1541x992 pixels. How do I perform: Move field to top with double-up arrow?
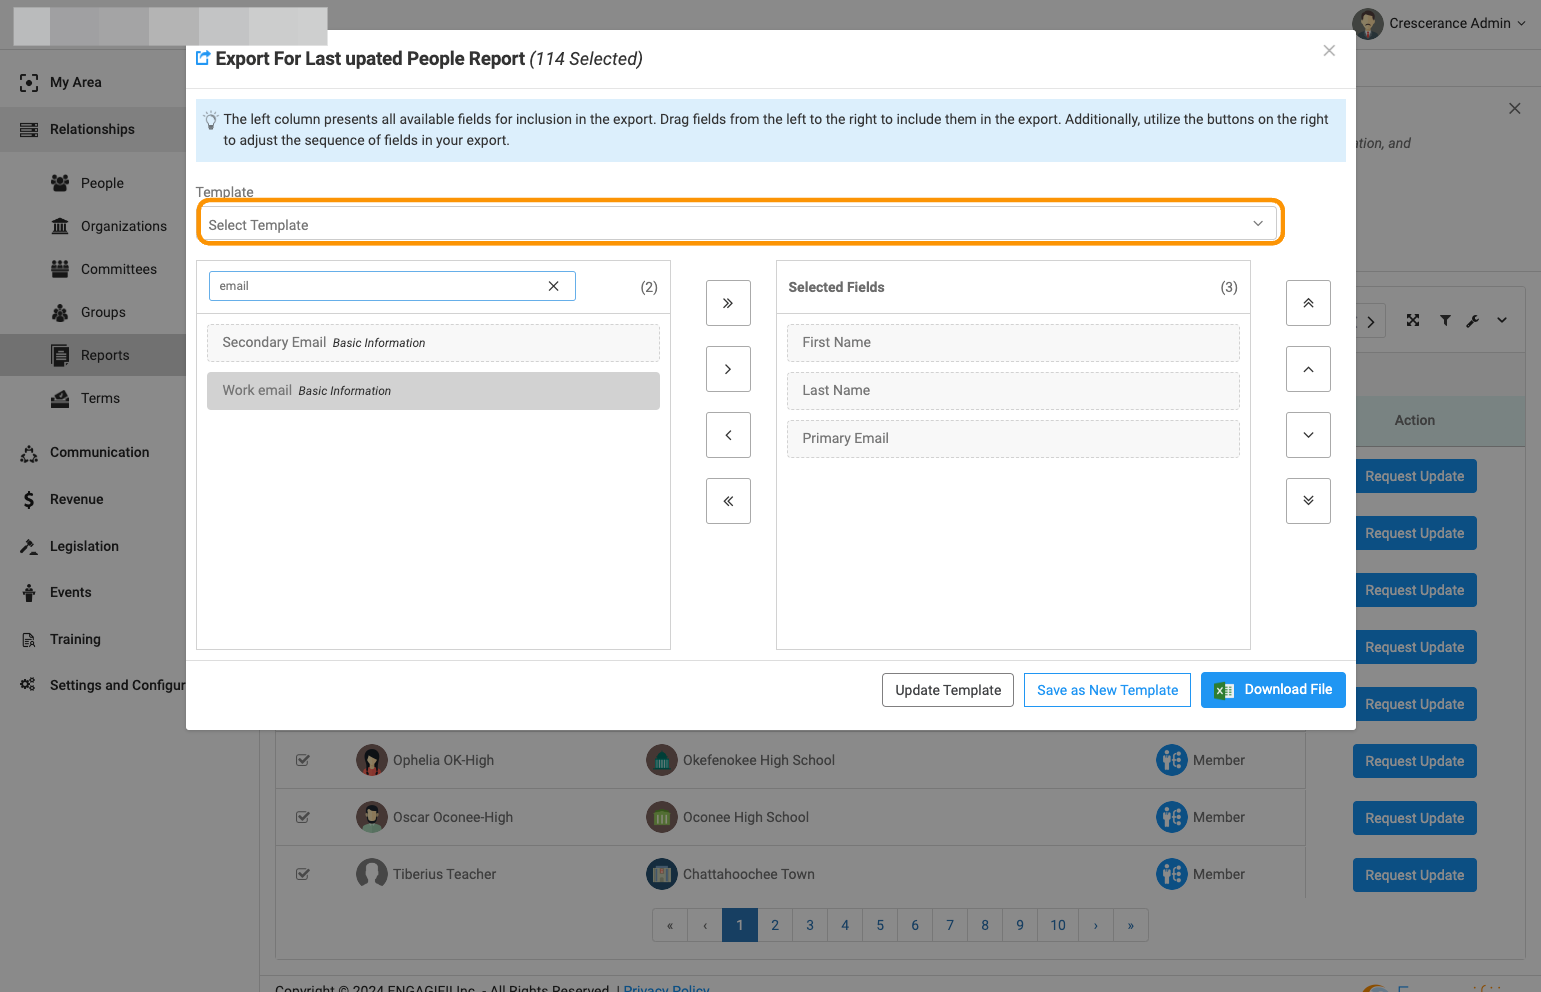coord(1308,303)
